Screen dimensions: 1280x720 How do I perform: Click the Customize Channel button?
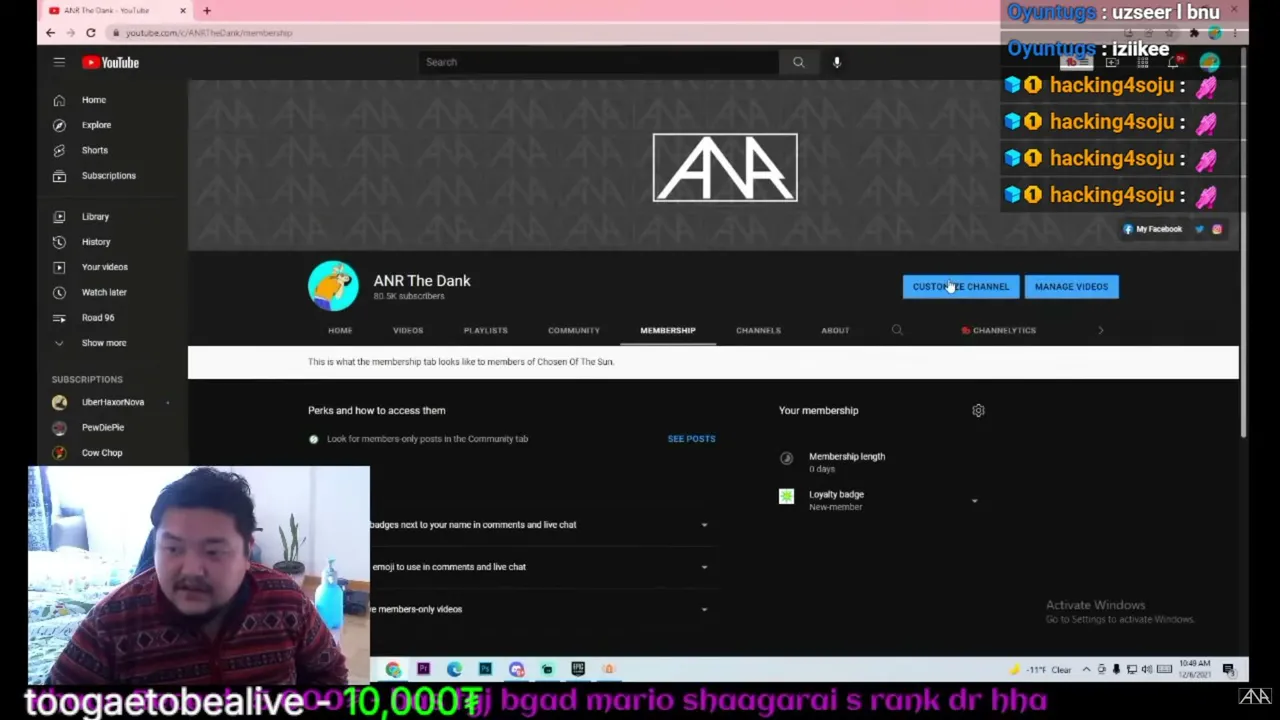coord(961,287)
